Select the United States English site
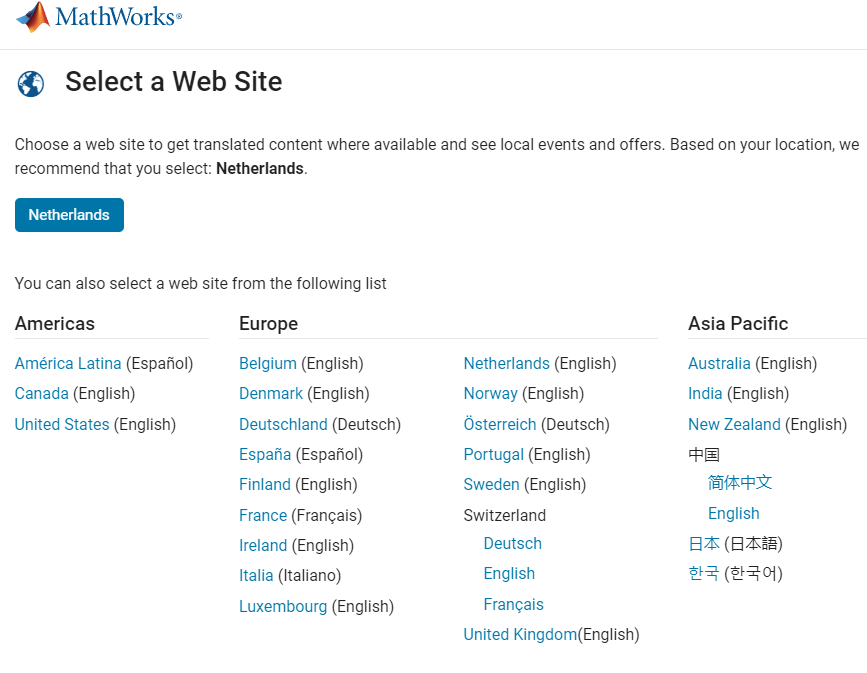 [x=62, y=424]
